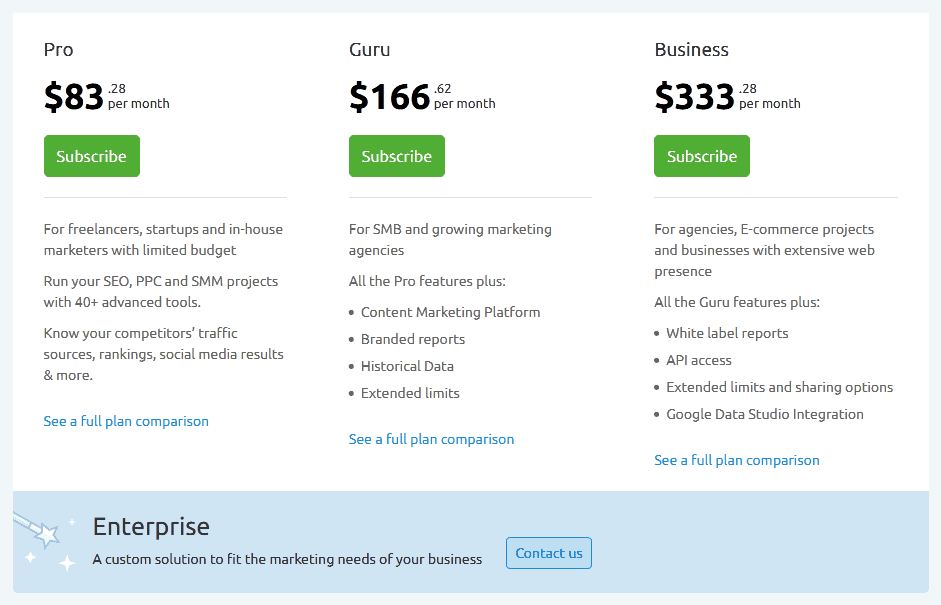Subscribe to the Guru plan
Viewport: 941px width, 605px height.
[396, 156]
